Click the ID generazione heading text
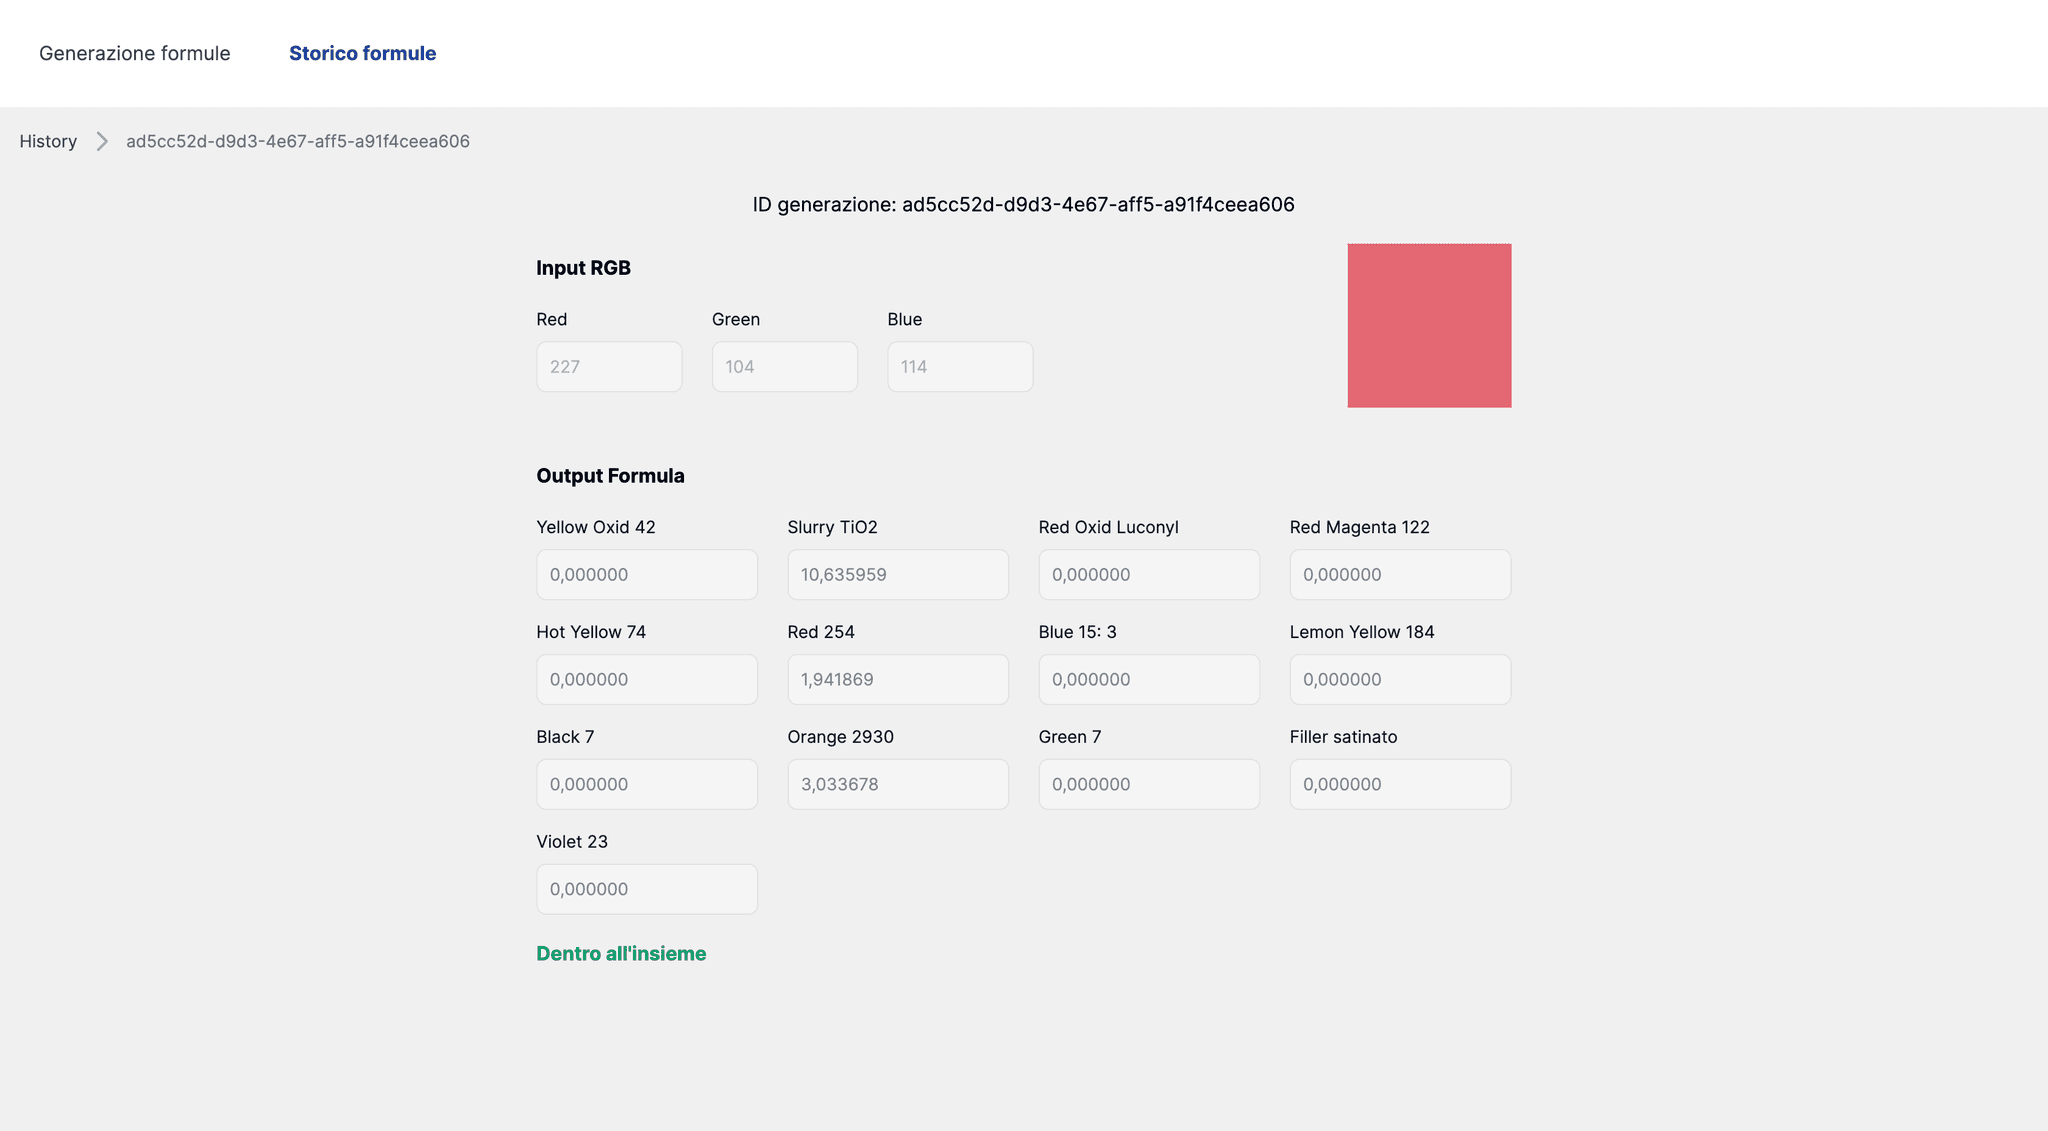This screenshot has height=1131, width=2048. (x=1023, y=205)
